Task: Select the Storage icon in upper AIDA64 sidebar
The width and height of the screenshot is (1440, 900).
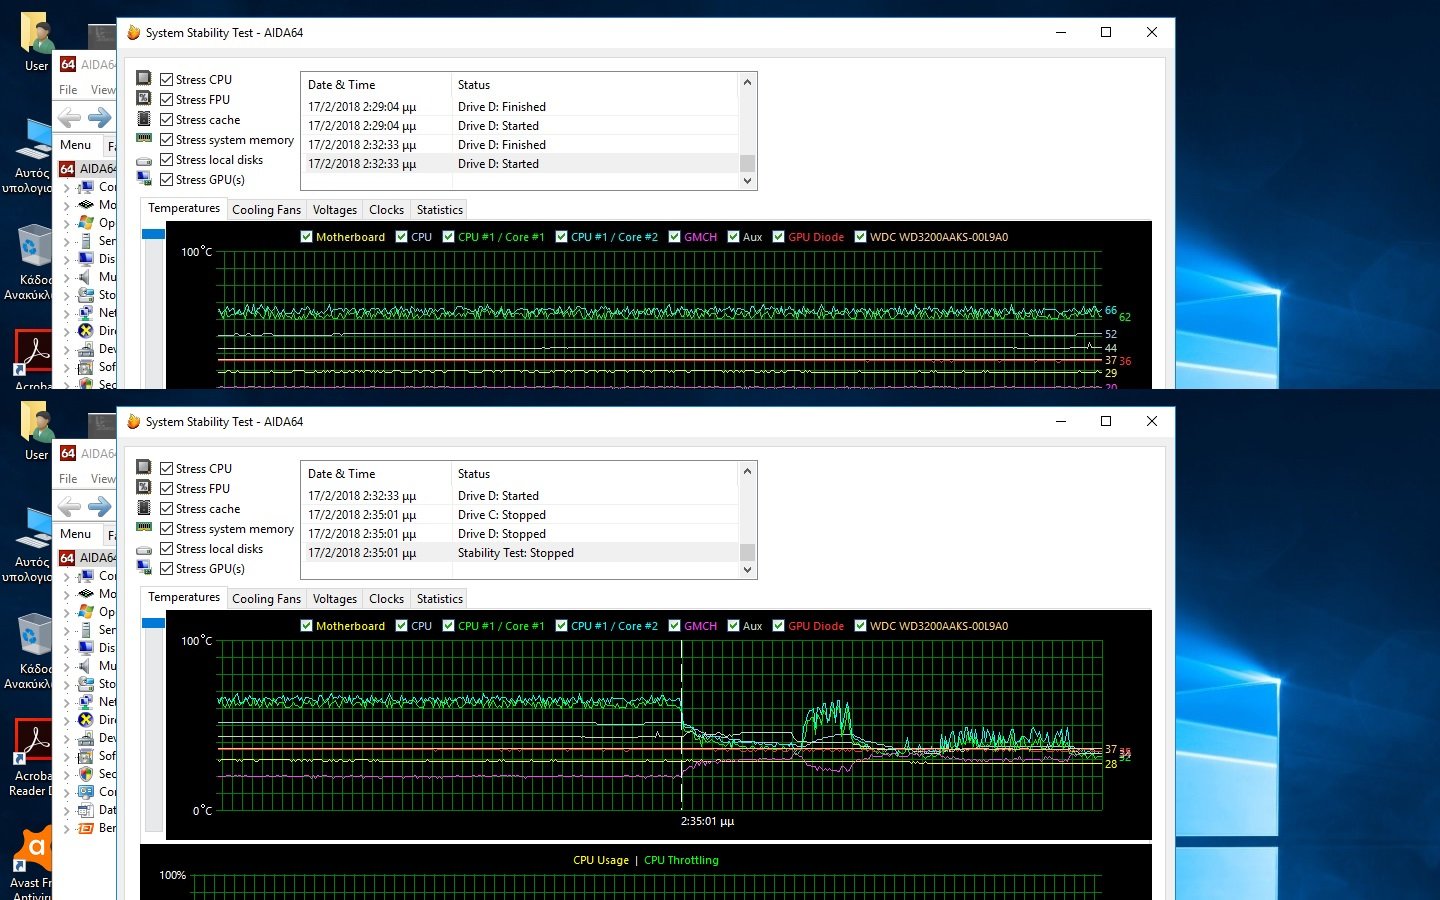Action: (86, 295)
